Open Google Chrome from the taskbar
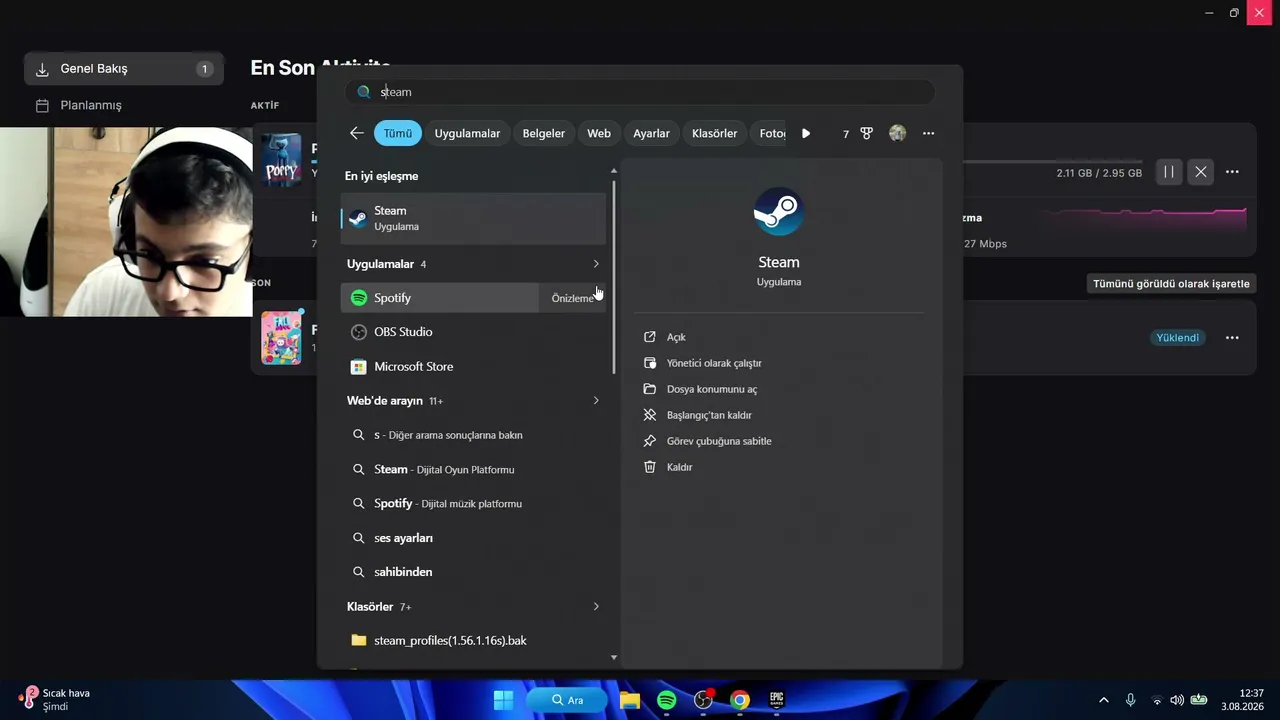Image resolution: width=1280 pixels, height=720 pixels. [740, 700]
